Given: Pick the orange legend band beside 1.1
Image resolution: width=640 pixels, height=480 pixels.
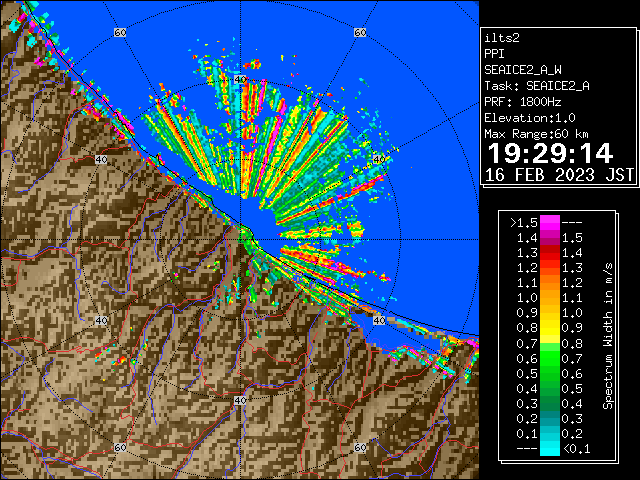Looking at the screenshot, I should click(x=550, y=283).
